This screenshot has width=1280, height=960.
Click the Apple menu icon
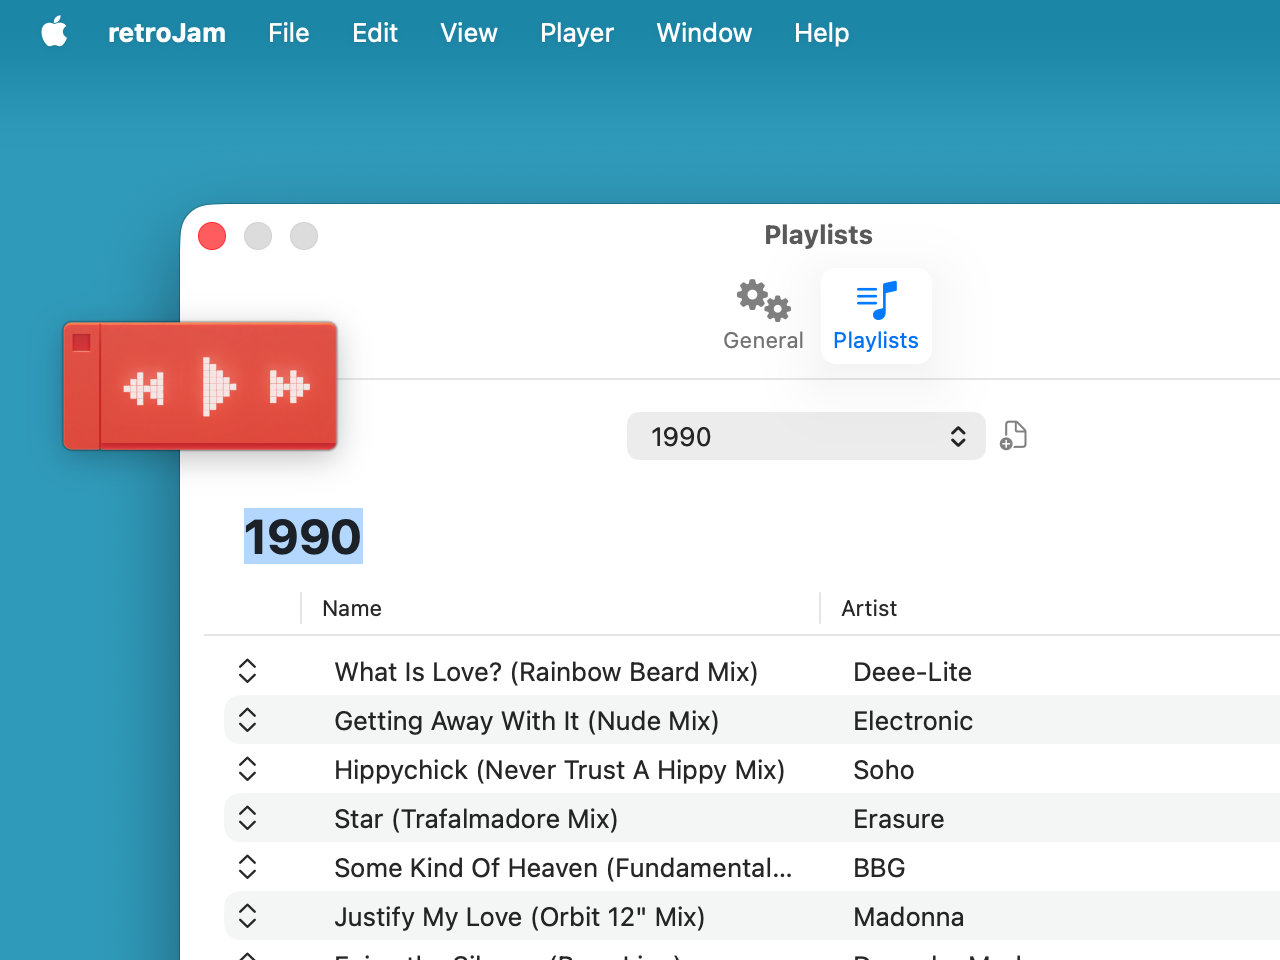tap(54, 32)
